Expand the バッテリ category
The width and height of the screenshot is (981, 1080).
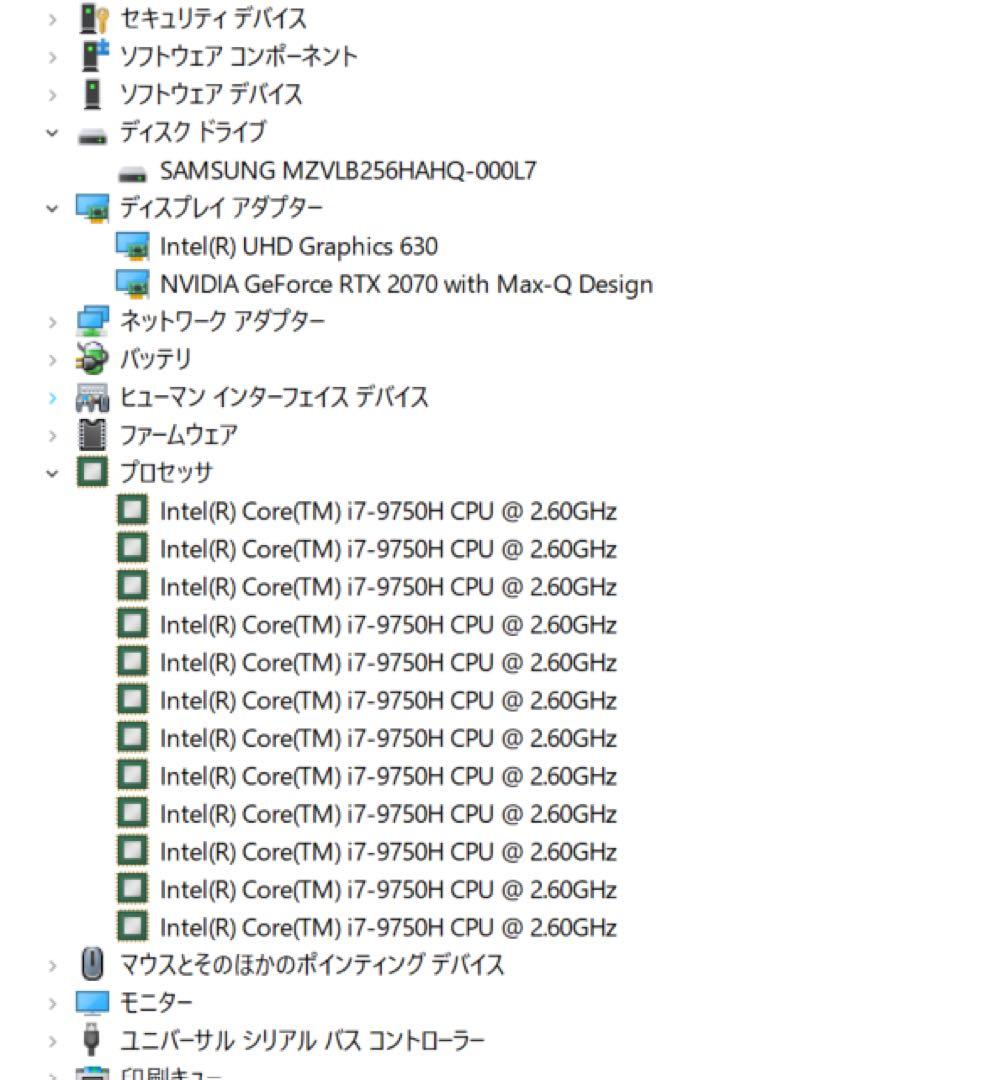[x=52, y=358]
